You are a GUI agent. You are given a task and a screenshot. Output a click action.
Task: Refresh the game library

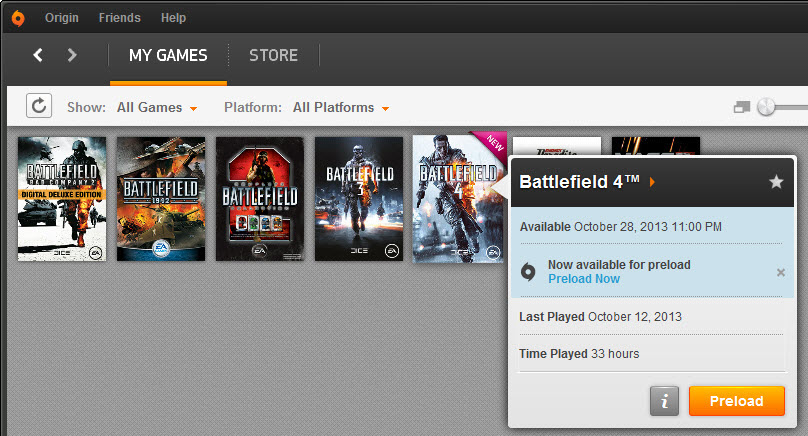[39, 106]
